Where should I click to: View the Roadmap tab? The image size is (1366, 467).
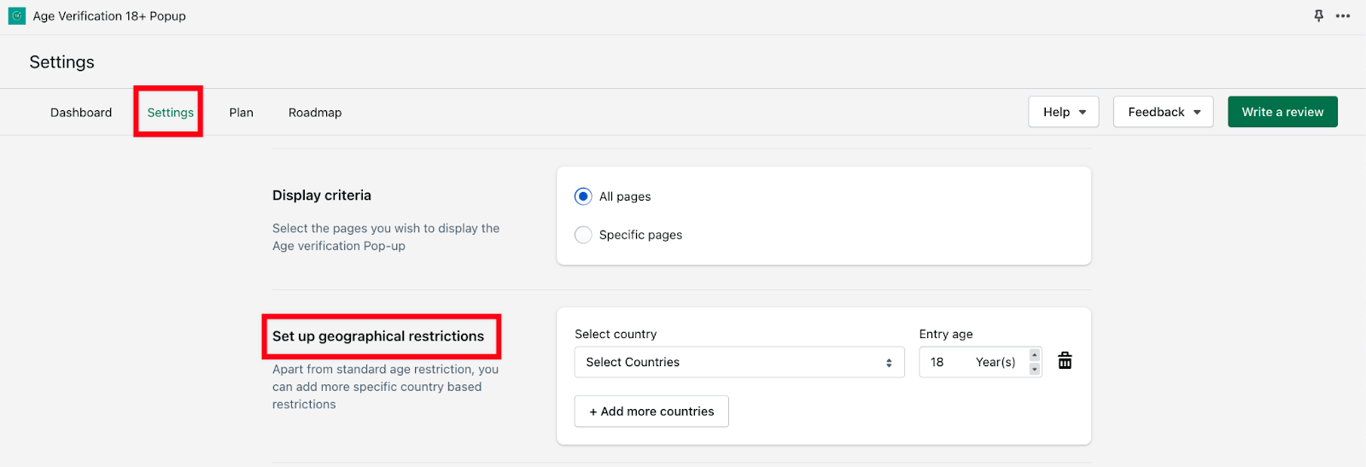point(315,112)
